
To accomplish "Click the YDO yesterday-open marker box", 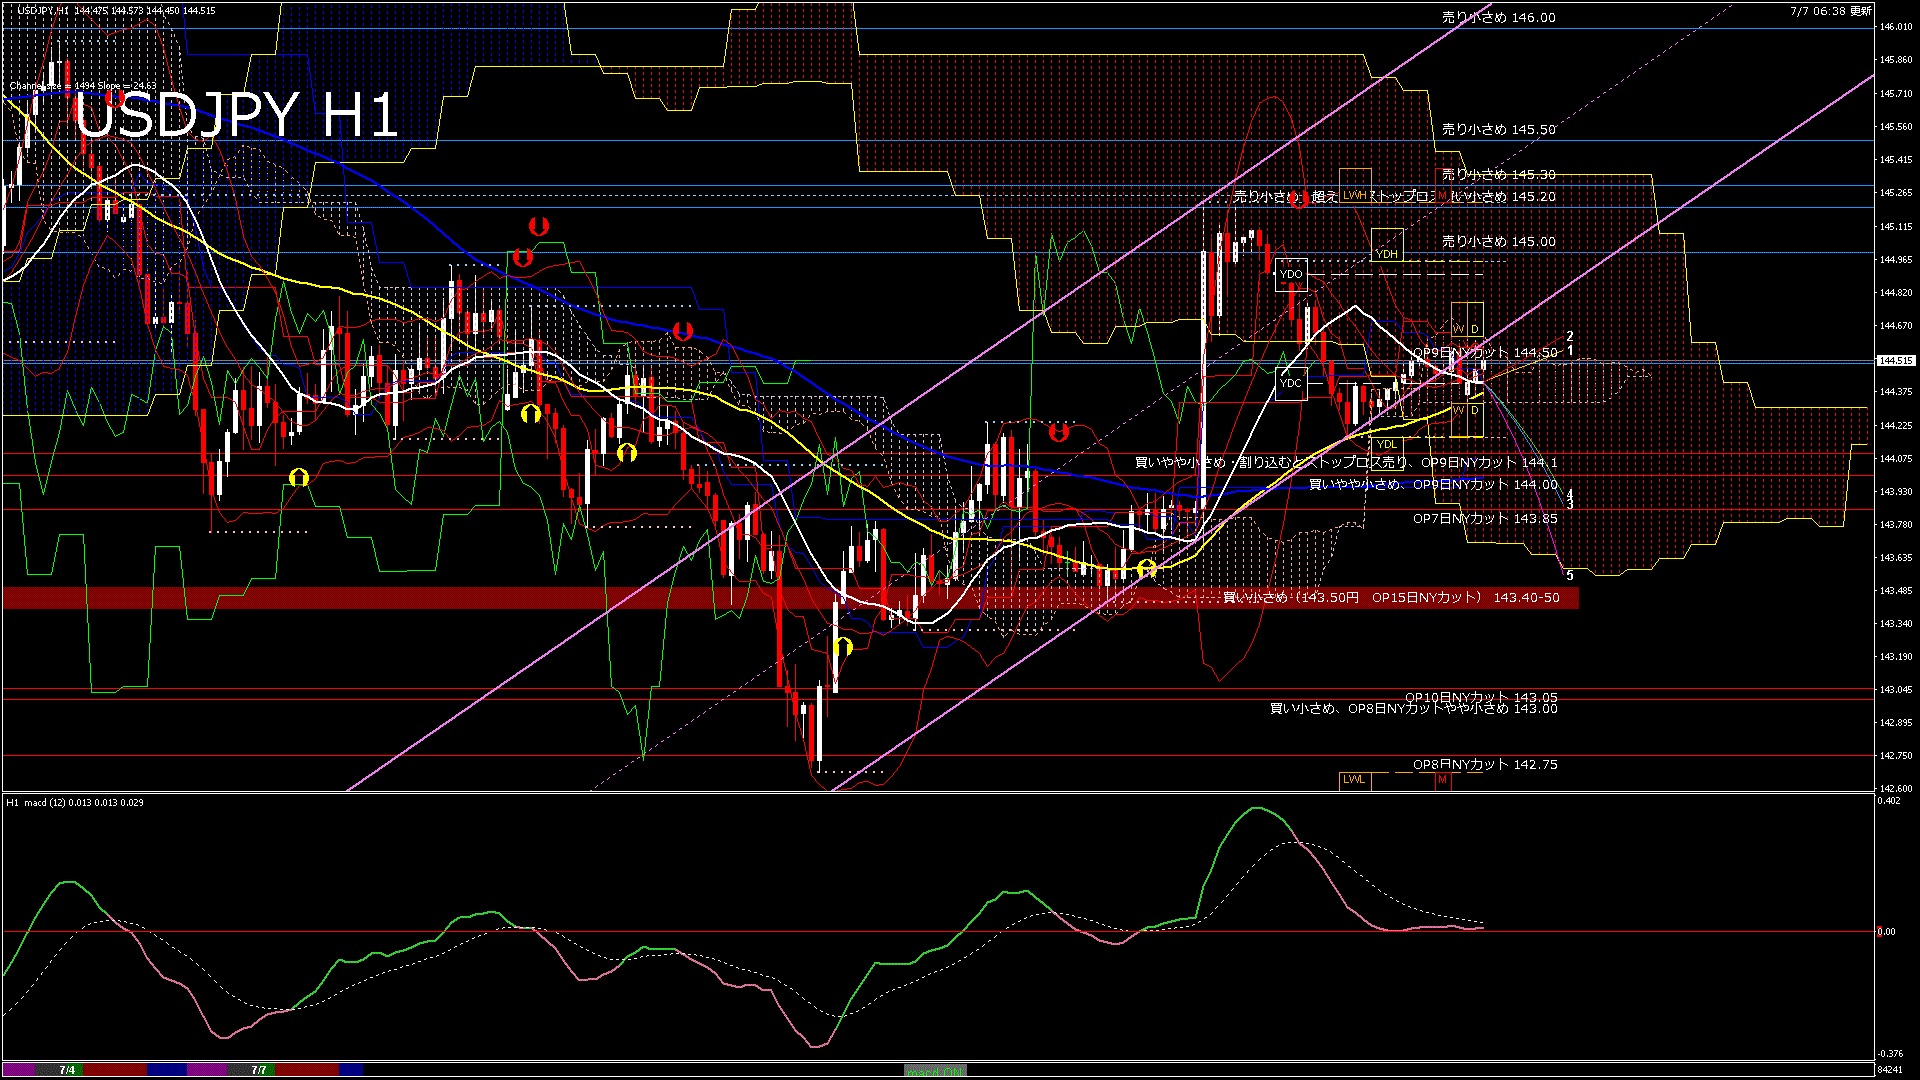I will pyautogui.click(x=1291, y=274).
